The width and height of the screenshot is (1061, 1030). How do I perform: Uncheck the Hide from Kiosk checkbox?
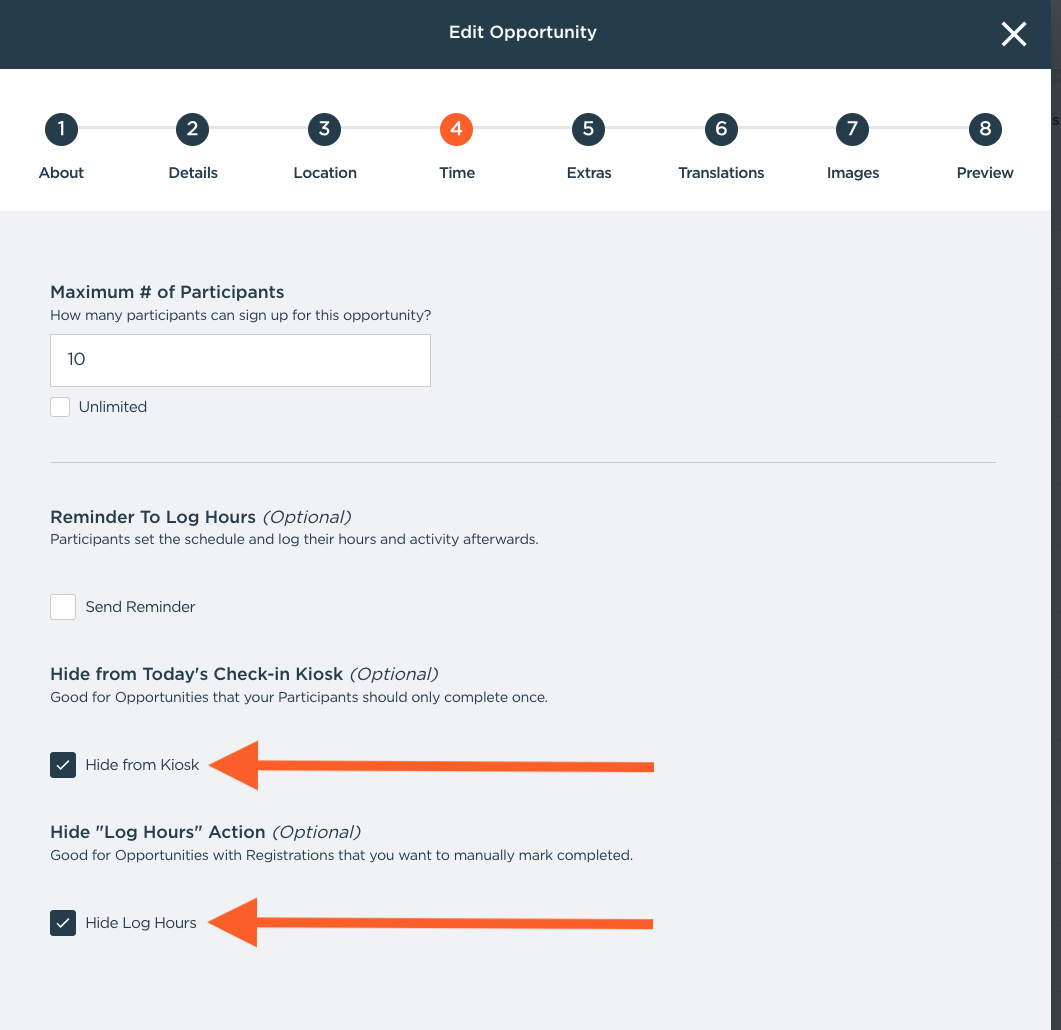point(63,765)
